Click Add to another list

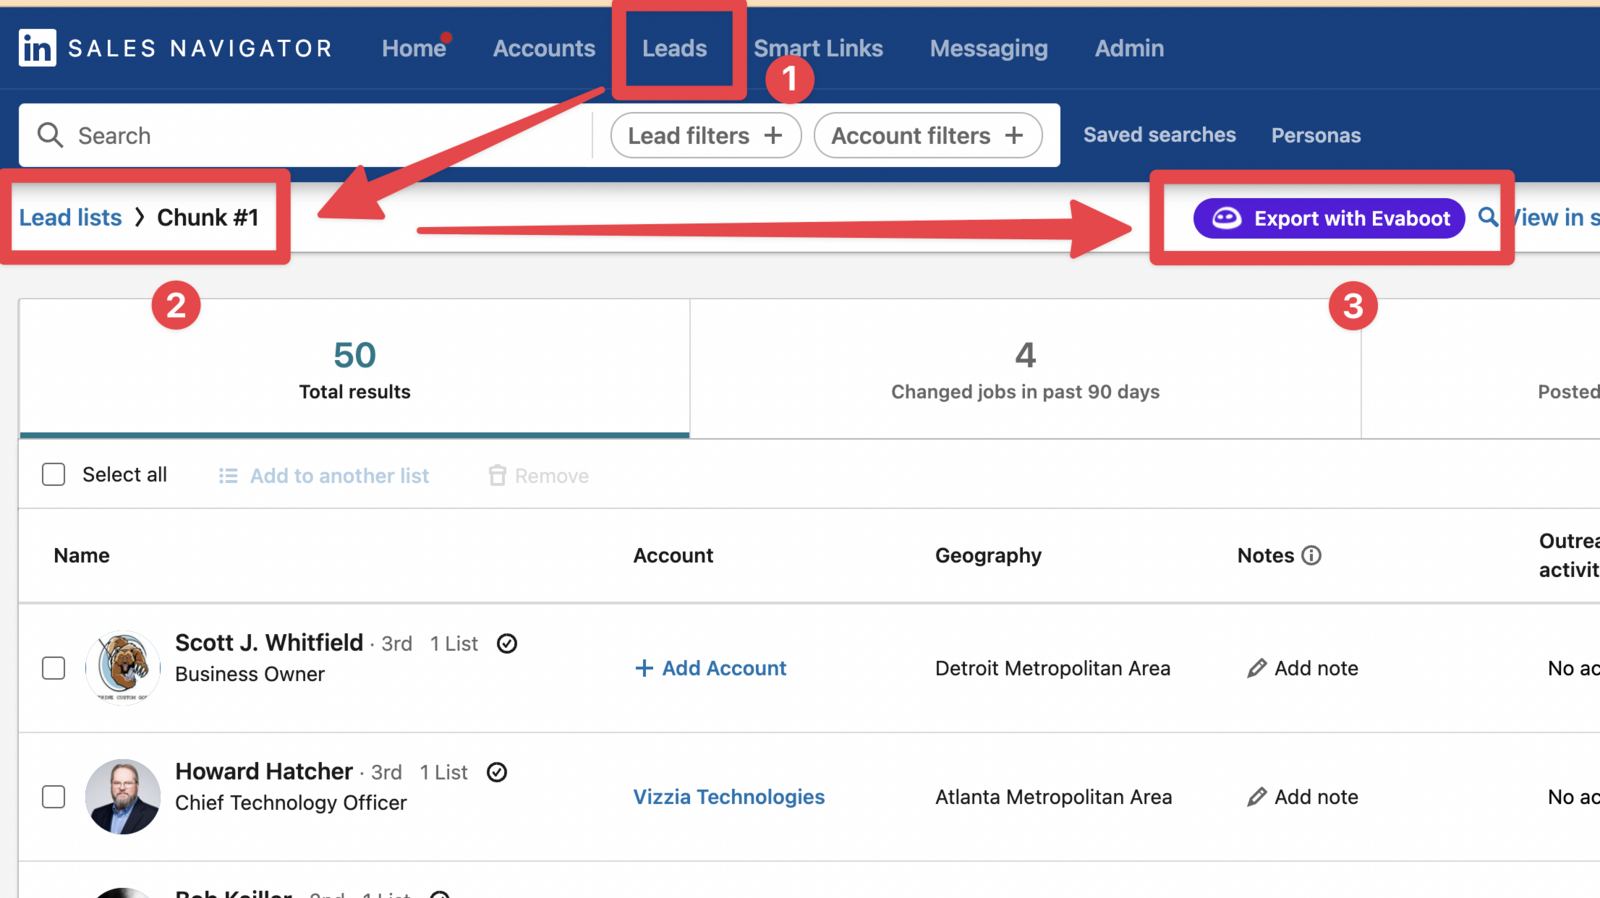click(x=339, y=476)
